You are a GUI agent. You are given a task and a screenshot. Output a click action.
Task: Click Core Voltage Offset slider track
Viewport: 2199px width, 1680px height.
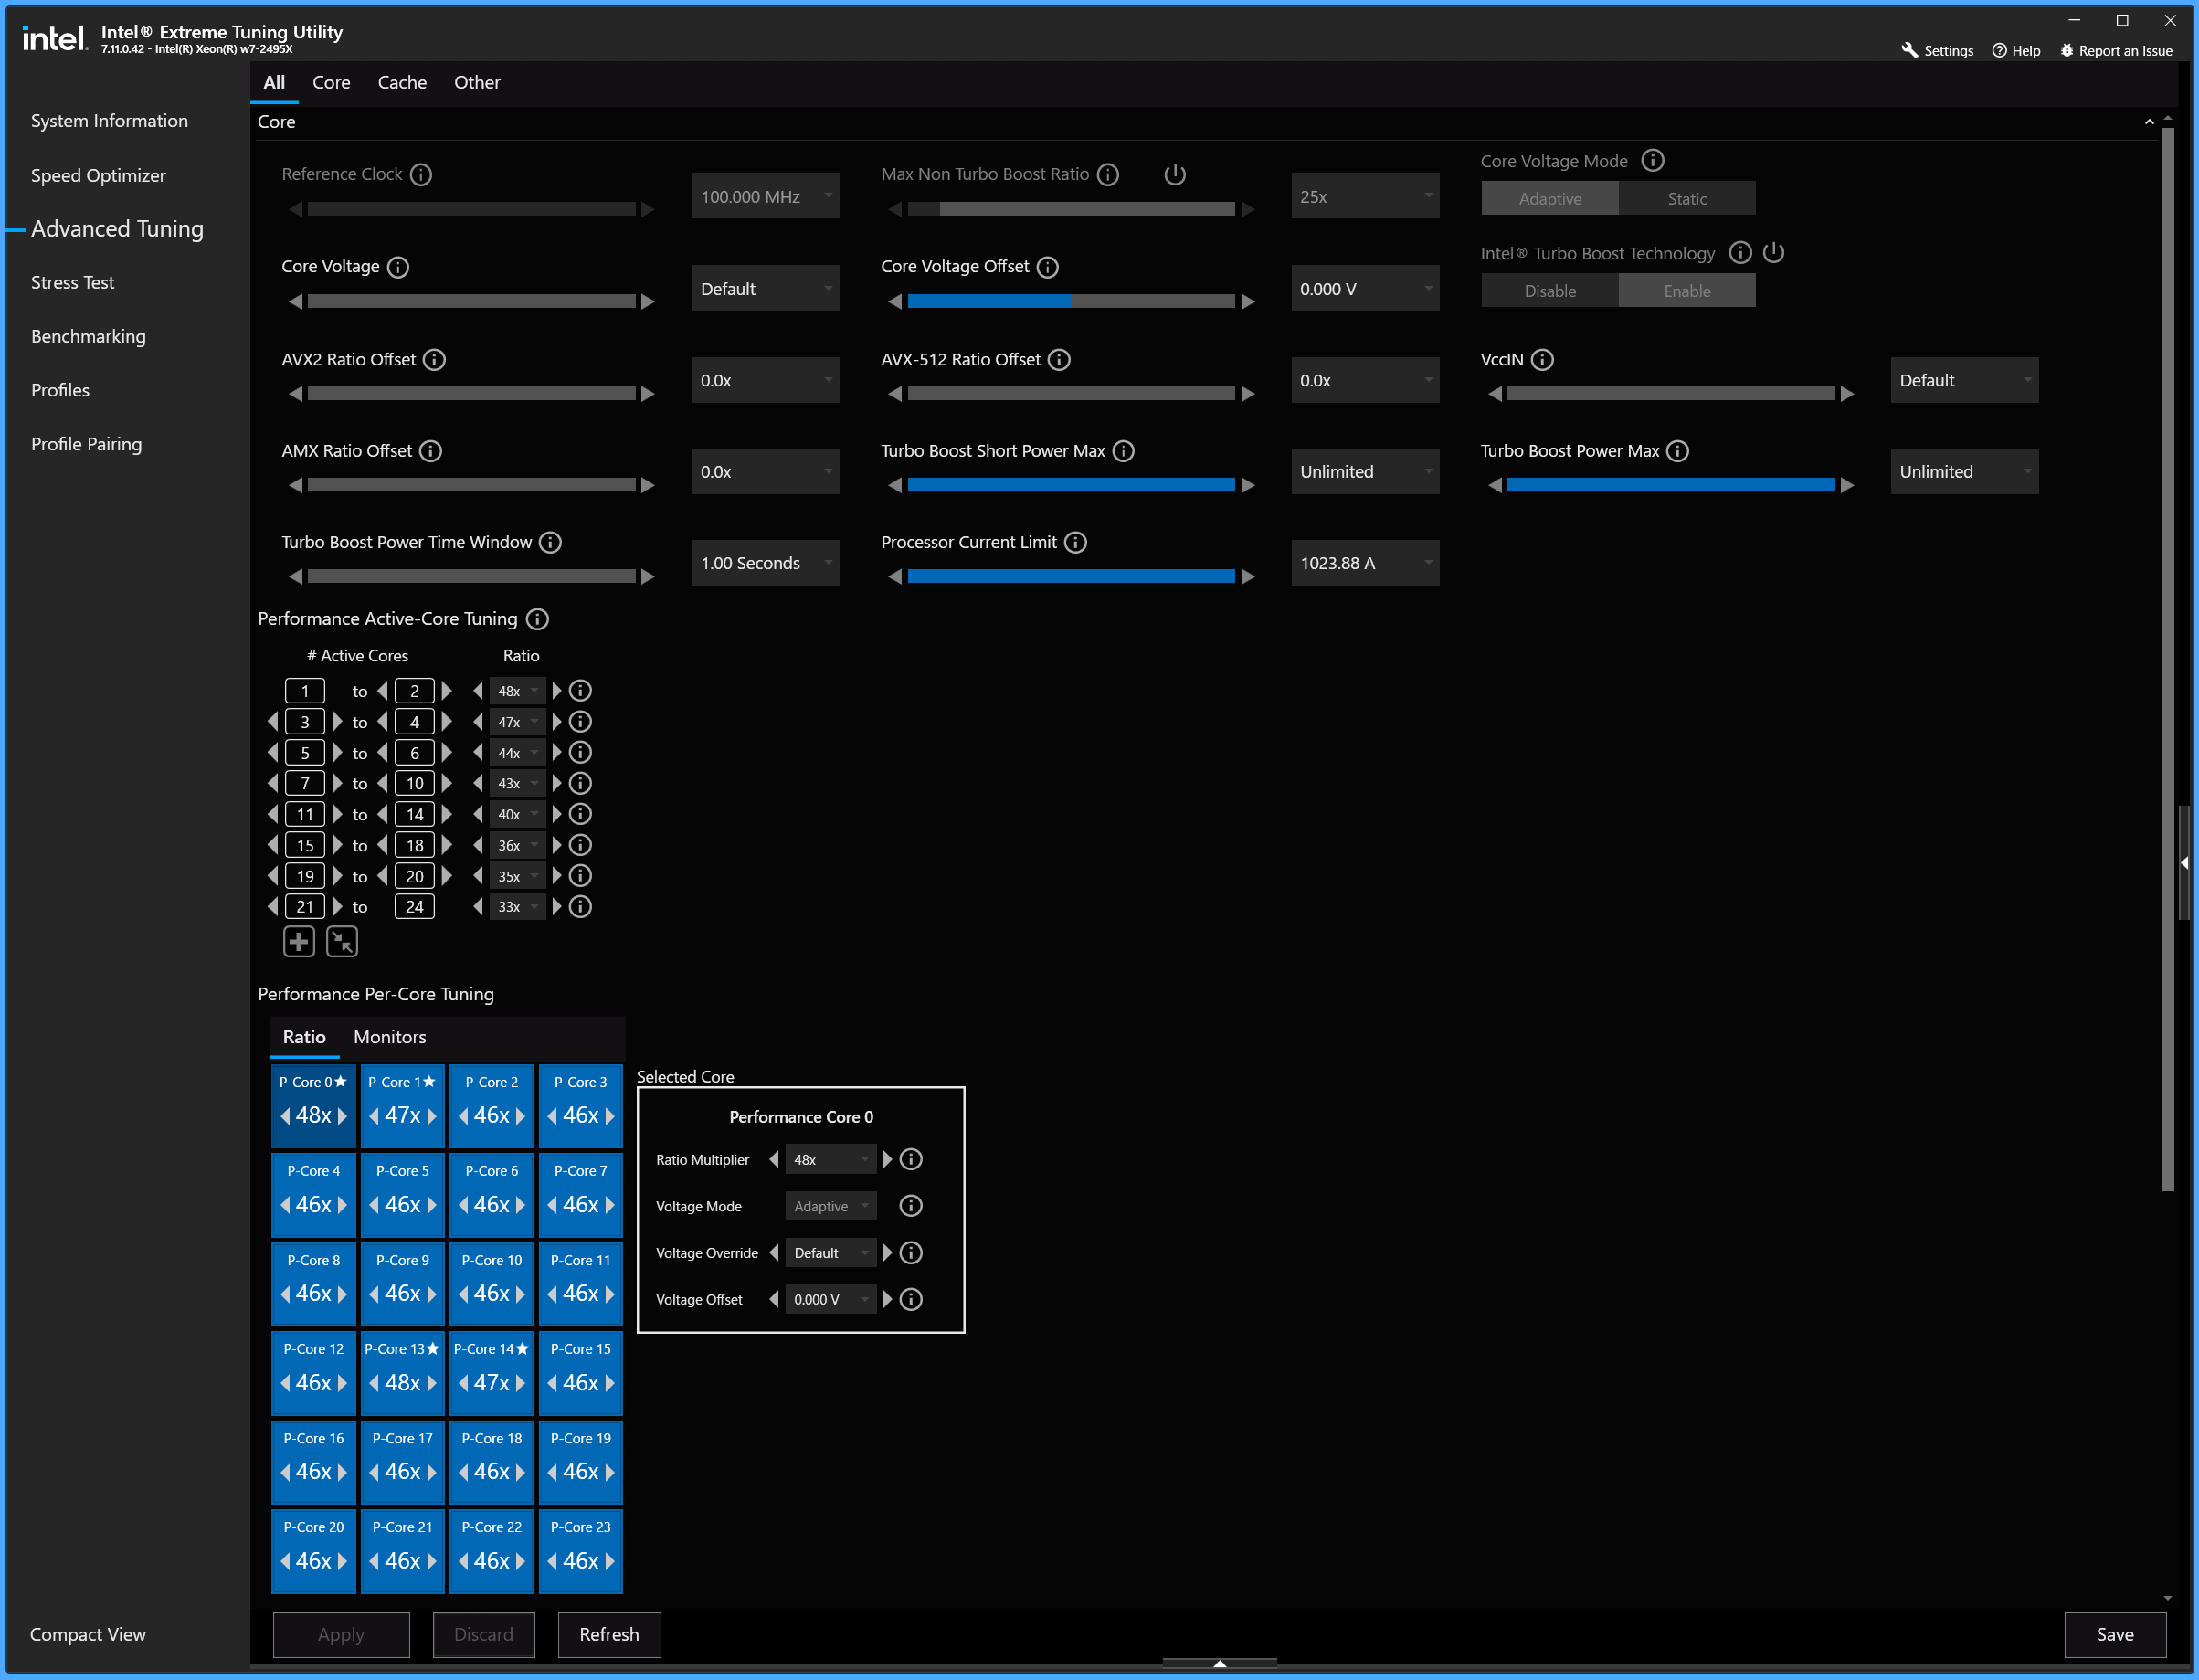[x=1071, y=302]
